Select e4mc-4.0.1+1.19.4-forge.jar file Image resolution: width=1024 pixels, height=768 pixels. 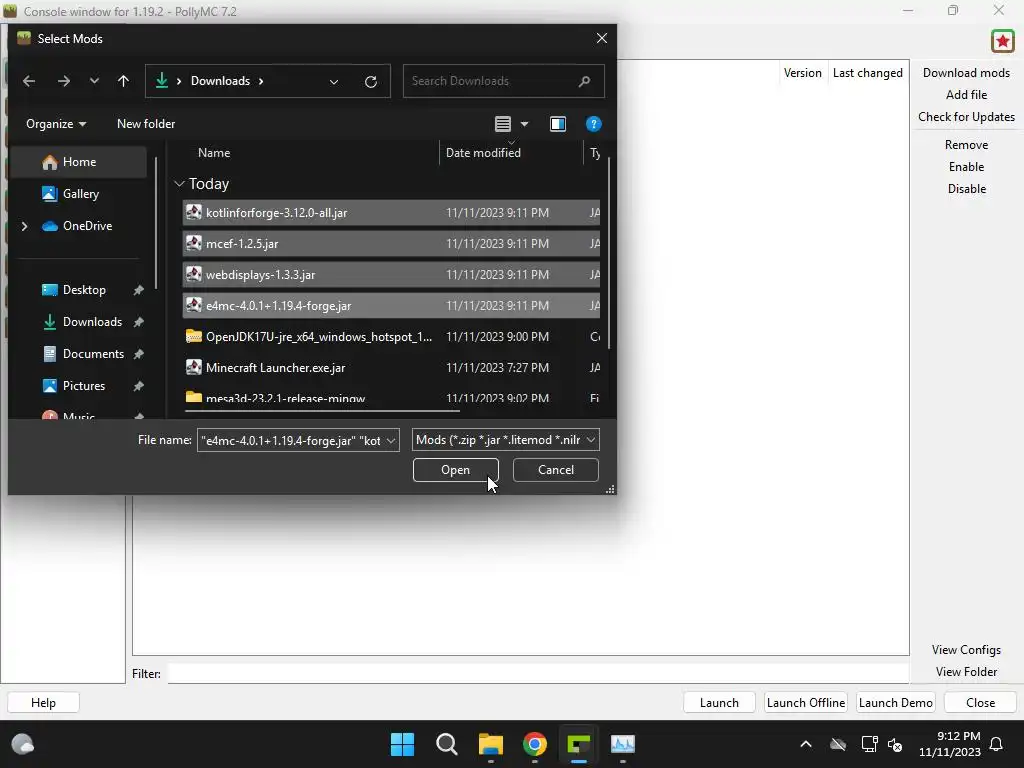[x=391, y=306]
